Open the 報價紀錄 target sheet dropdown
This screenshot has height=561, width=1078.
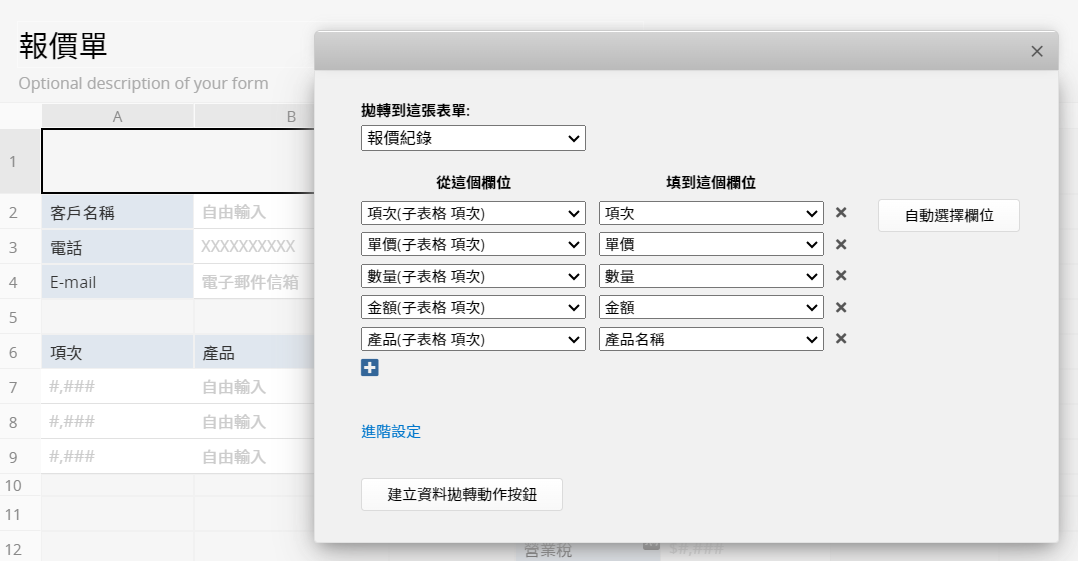pyautogui.click(x=473, y=138)
